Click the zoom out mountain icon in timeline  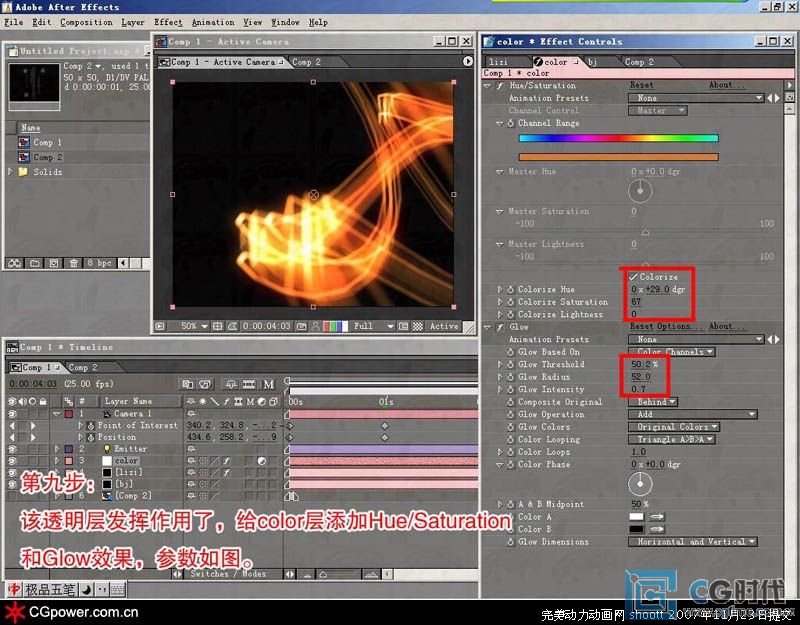(x=307, y=574)
